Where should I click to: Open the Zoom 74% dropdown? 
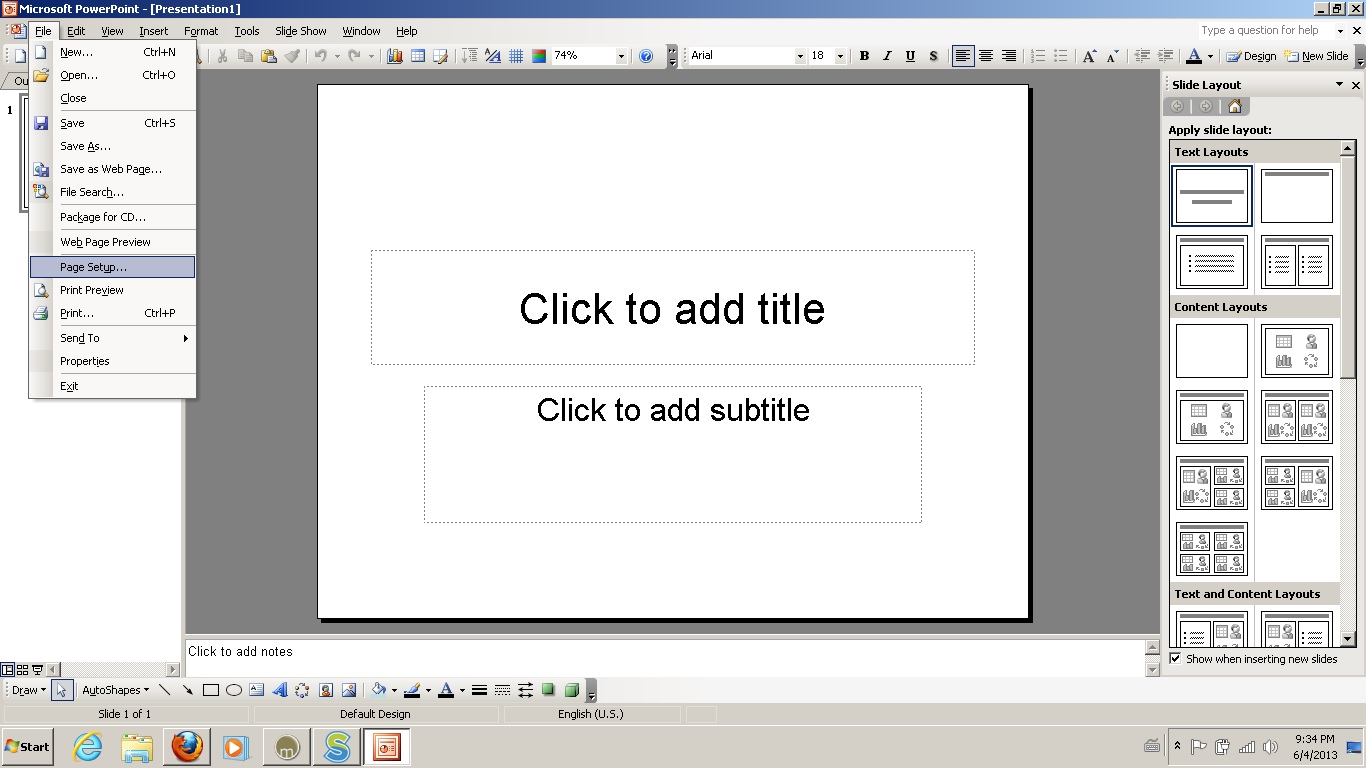[621, 56]
